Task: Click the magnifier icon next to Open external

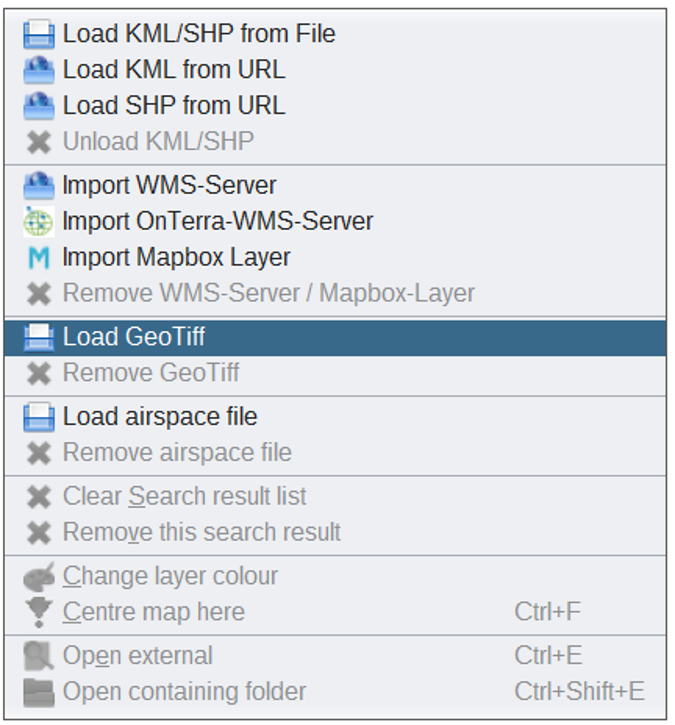Action: point(39,656)
